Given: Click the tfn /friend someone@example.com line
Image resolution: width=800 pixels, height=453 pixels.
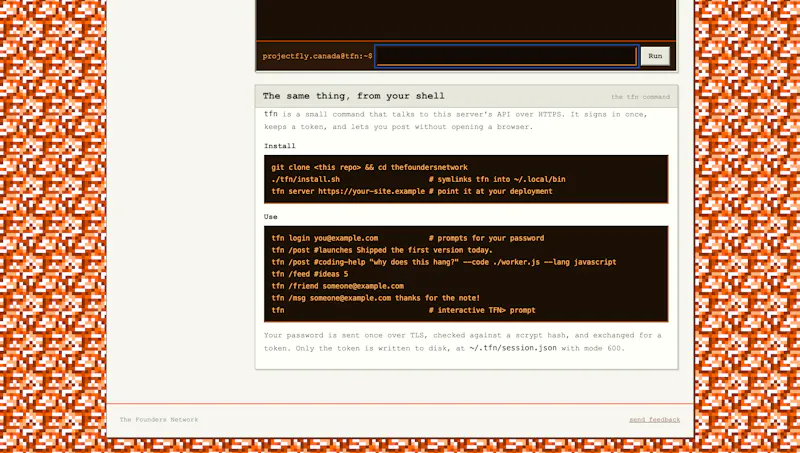Looking at the screenshot, I should pyautogui.click(x=337, y=286).
